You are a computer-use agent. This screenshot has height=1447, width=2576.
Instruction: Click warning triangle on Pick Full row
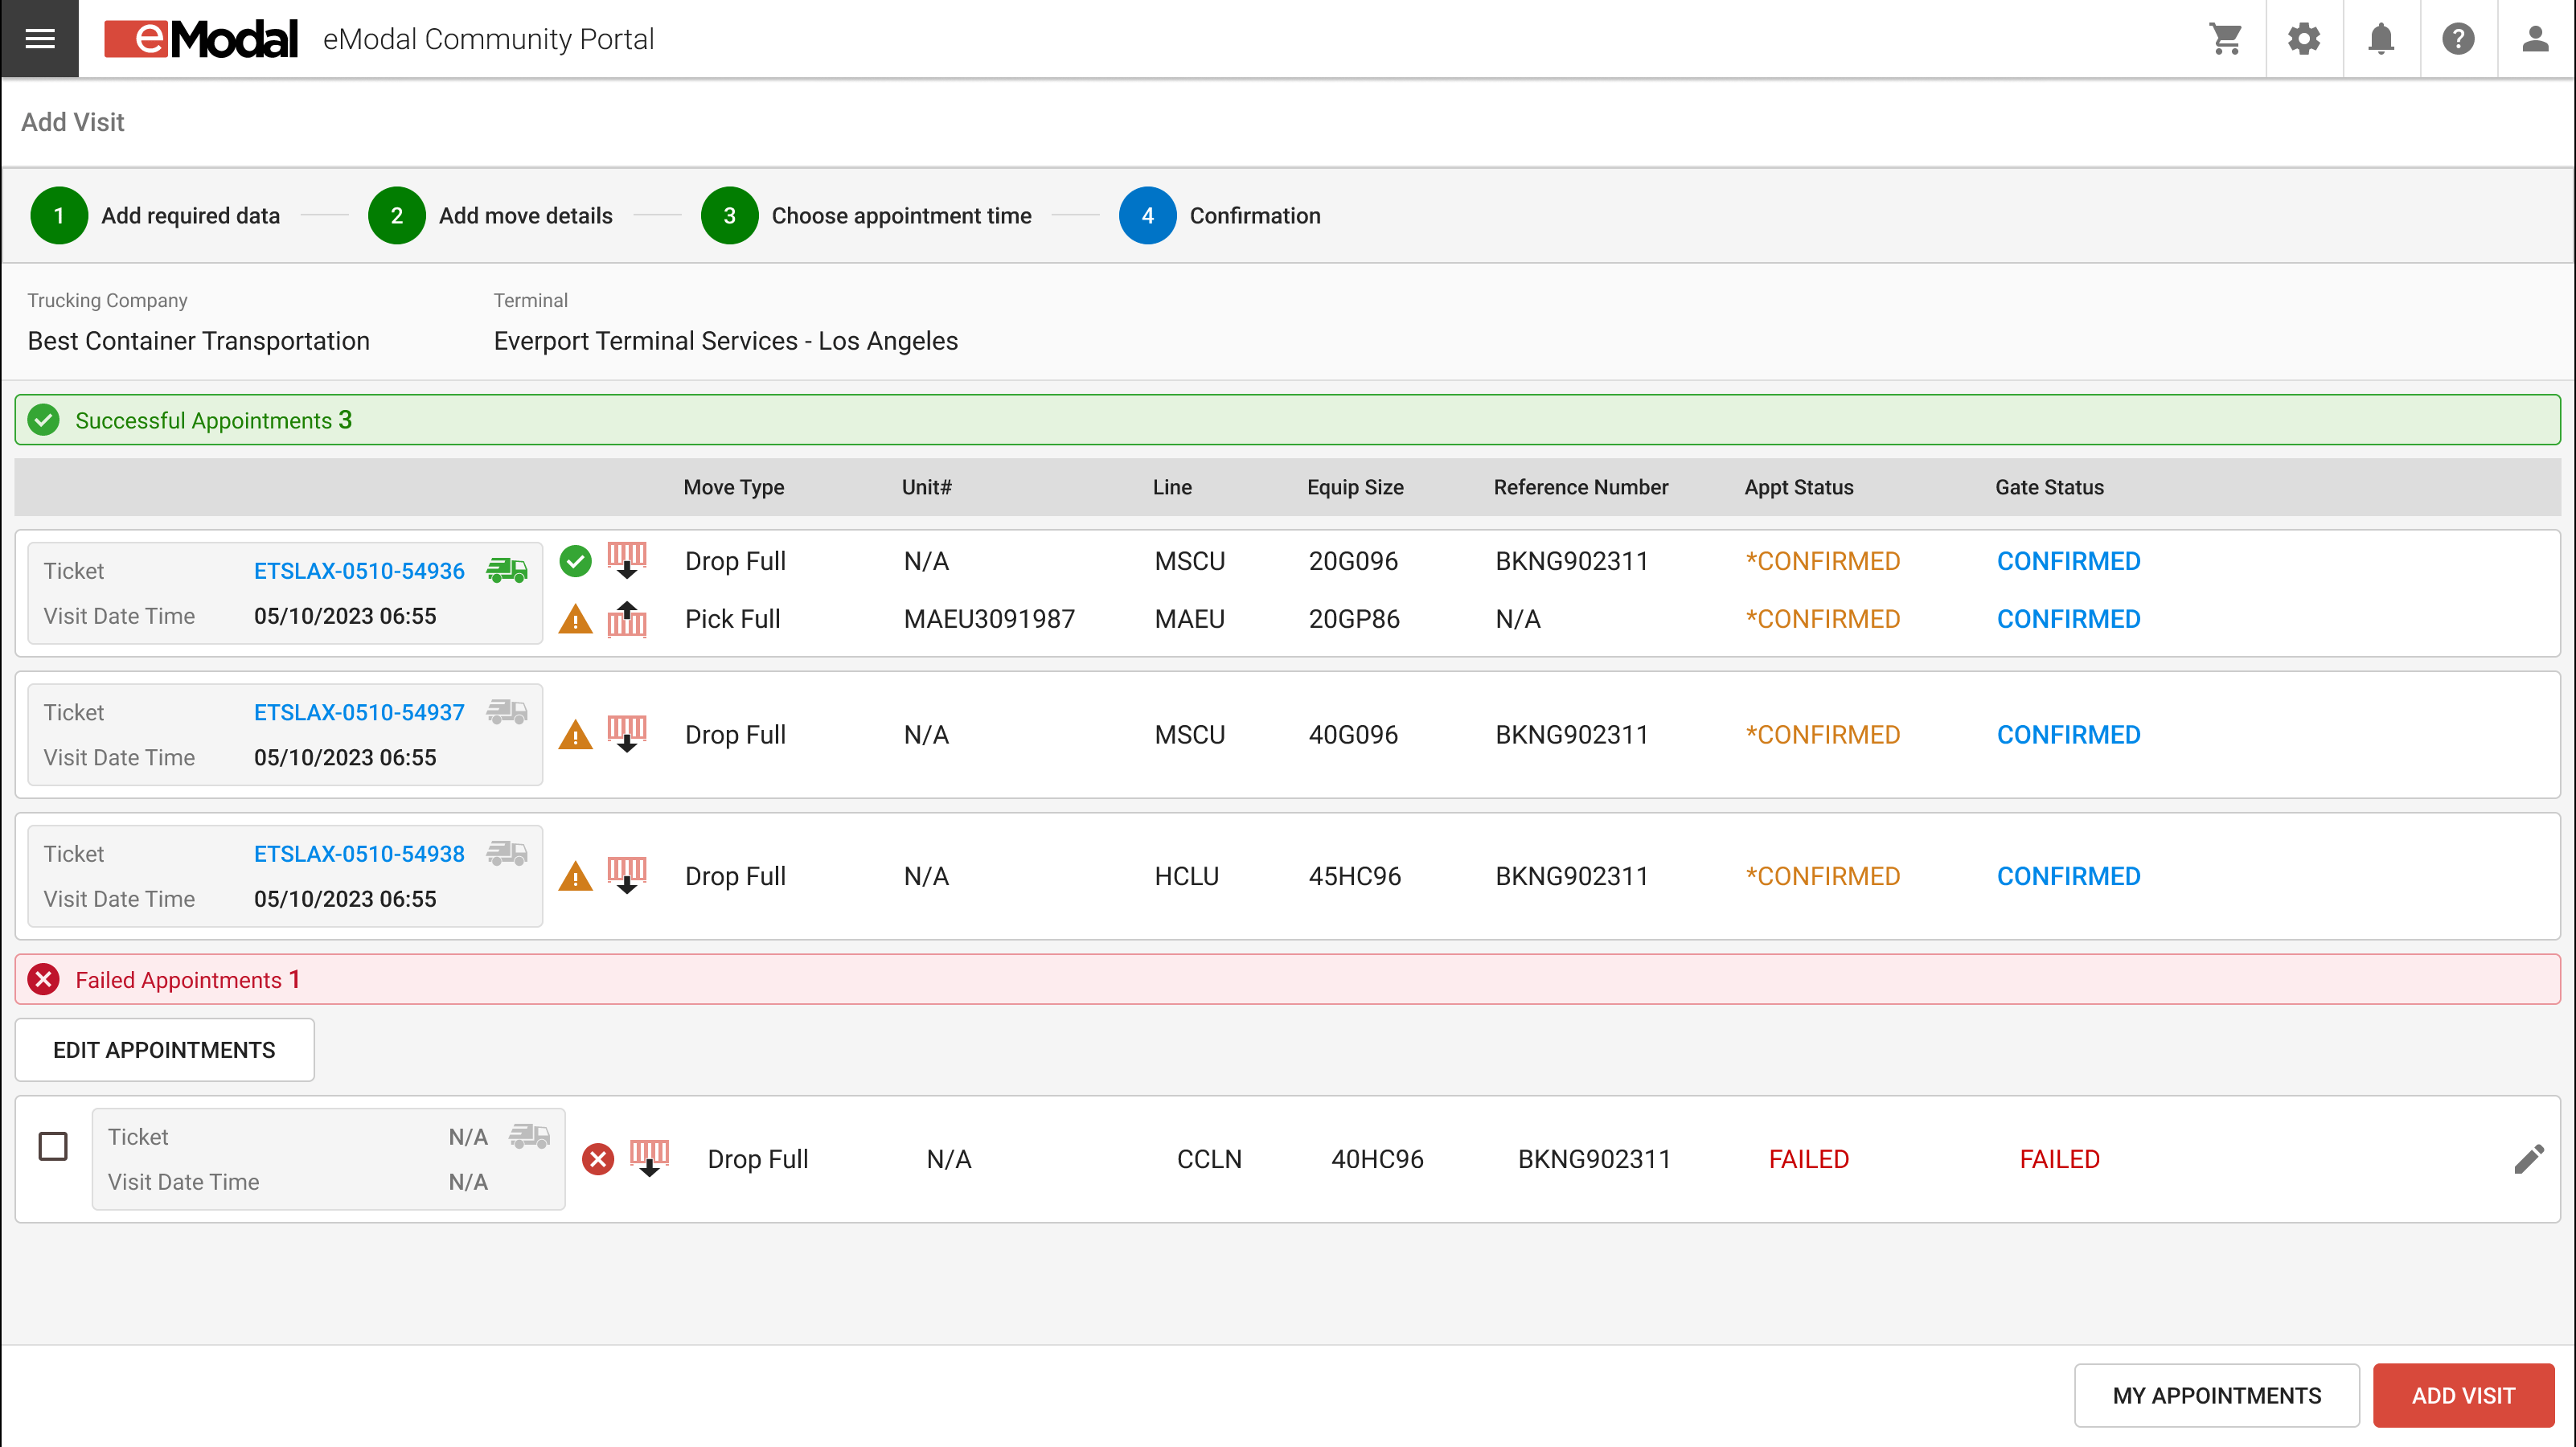tap(575, 619)
